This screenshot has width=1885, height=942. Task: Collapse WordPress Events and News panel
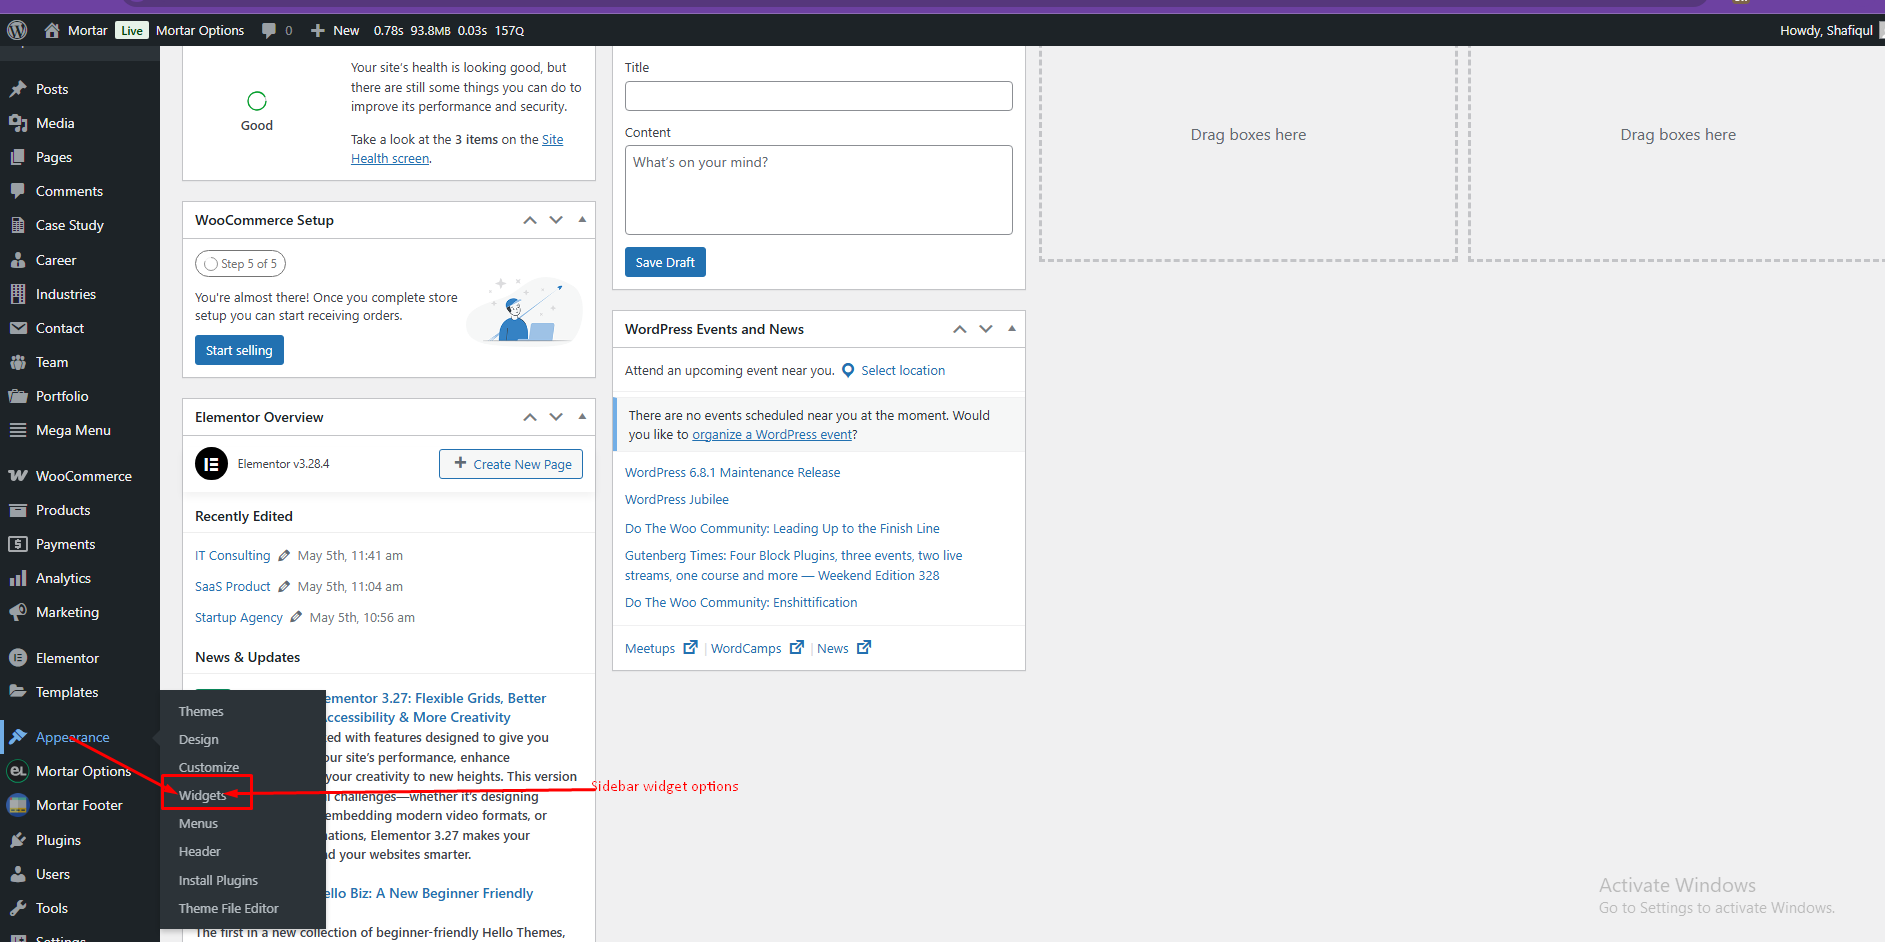(x=1012, y=329)
